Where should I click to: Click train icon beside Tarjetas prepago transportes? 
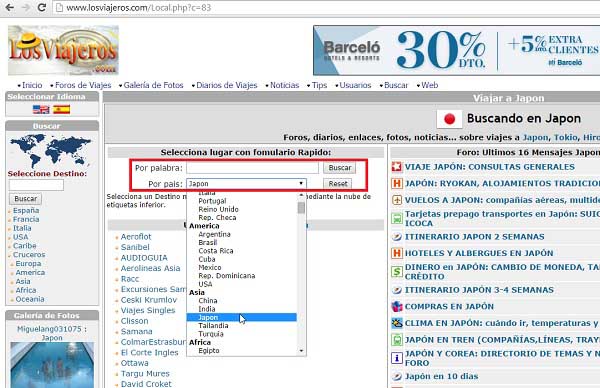(x=397, y=218)
